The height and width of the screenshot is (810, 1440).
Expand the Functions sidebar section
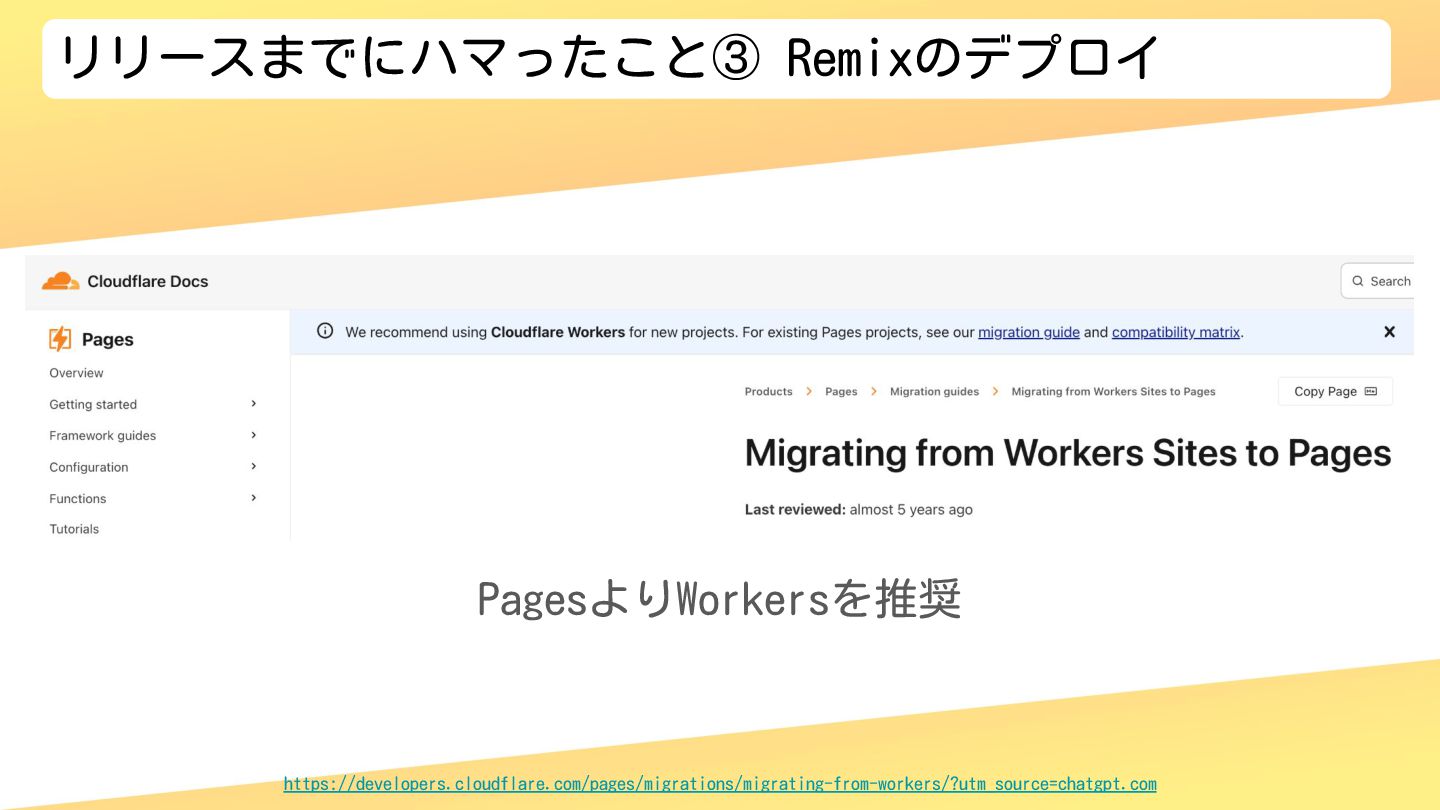pyautogui.click(x=254, y=498)
